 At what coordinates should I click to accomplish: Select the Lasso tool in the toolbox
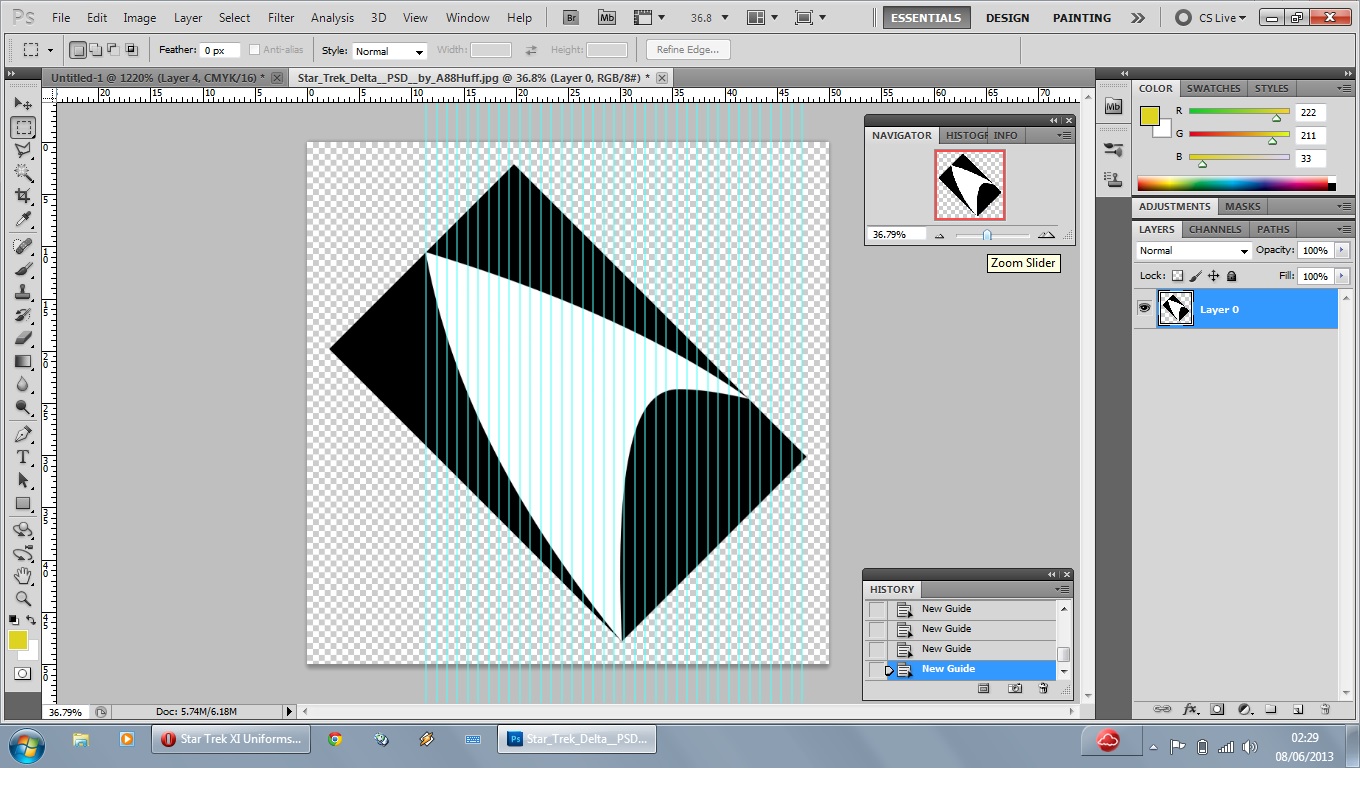coord(23,150)
